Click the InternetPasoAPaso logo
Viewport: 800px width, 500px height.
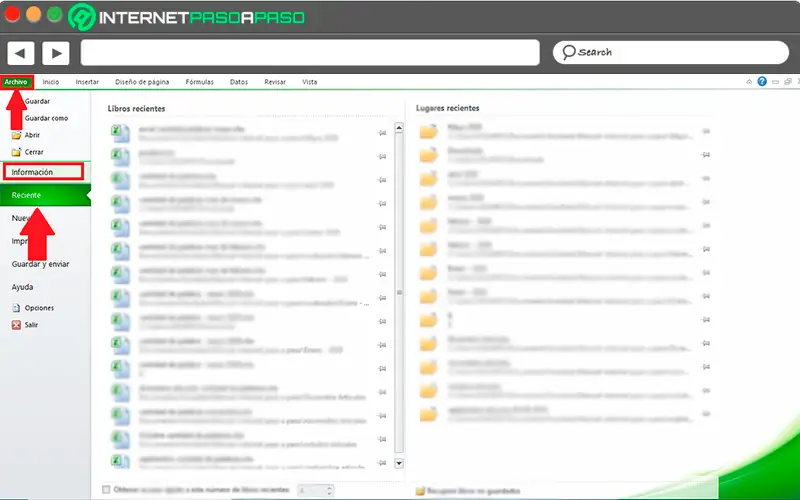[186, 17]
